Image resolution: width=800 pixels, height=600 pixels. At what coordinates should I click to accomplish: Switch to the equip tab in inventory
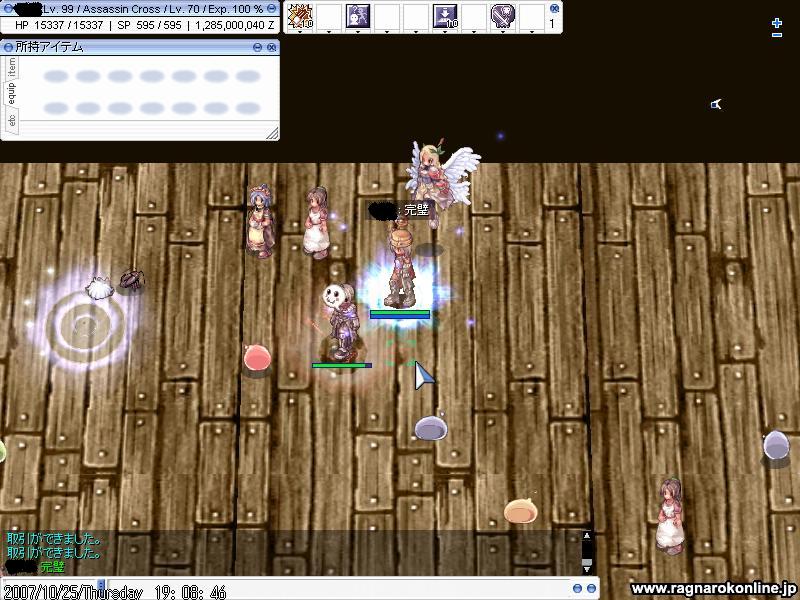pyautogui.click(x=11, y=93)
